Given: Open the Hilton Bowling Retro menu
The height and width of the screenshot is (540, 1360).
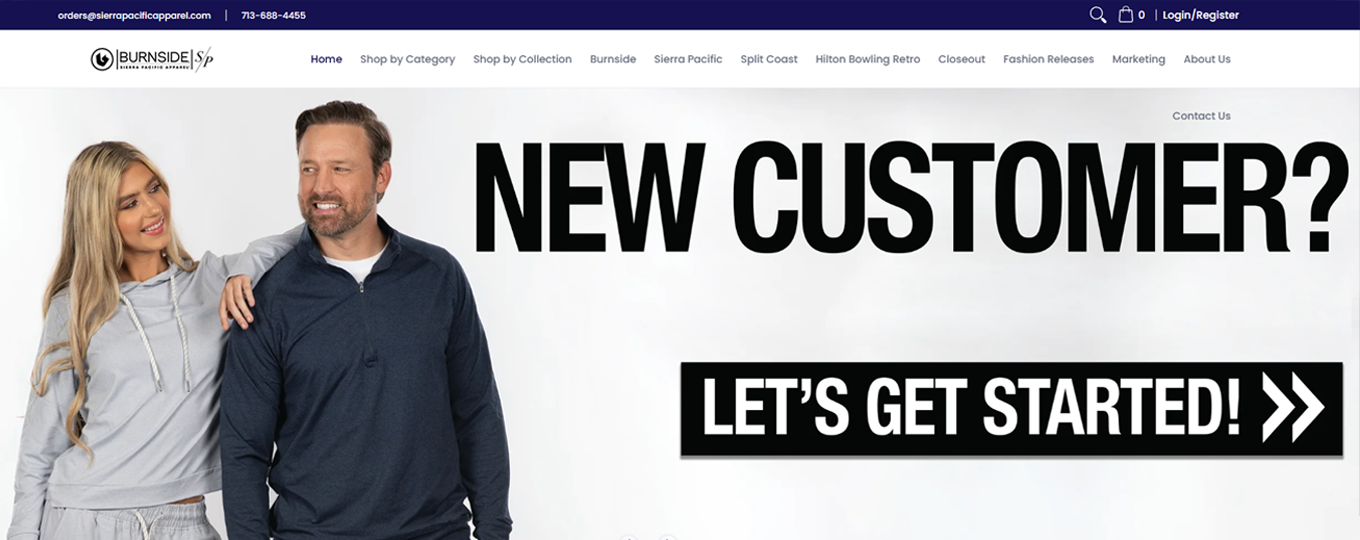Looking at the screenshot, I should point(868,59).
